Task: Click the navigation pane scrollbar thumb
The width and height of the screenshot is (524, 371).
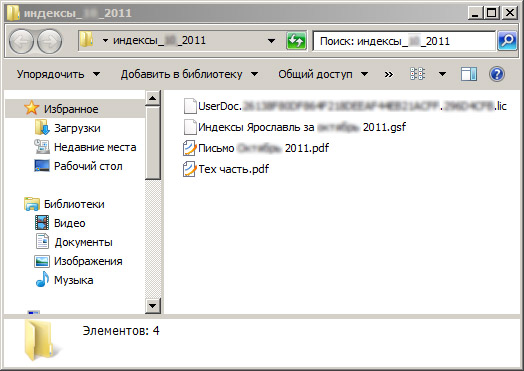Action: click(x=152, y=143)
